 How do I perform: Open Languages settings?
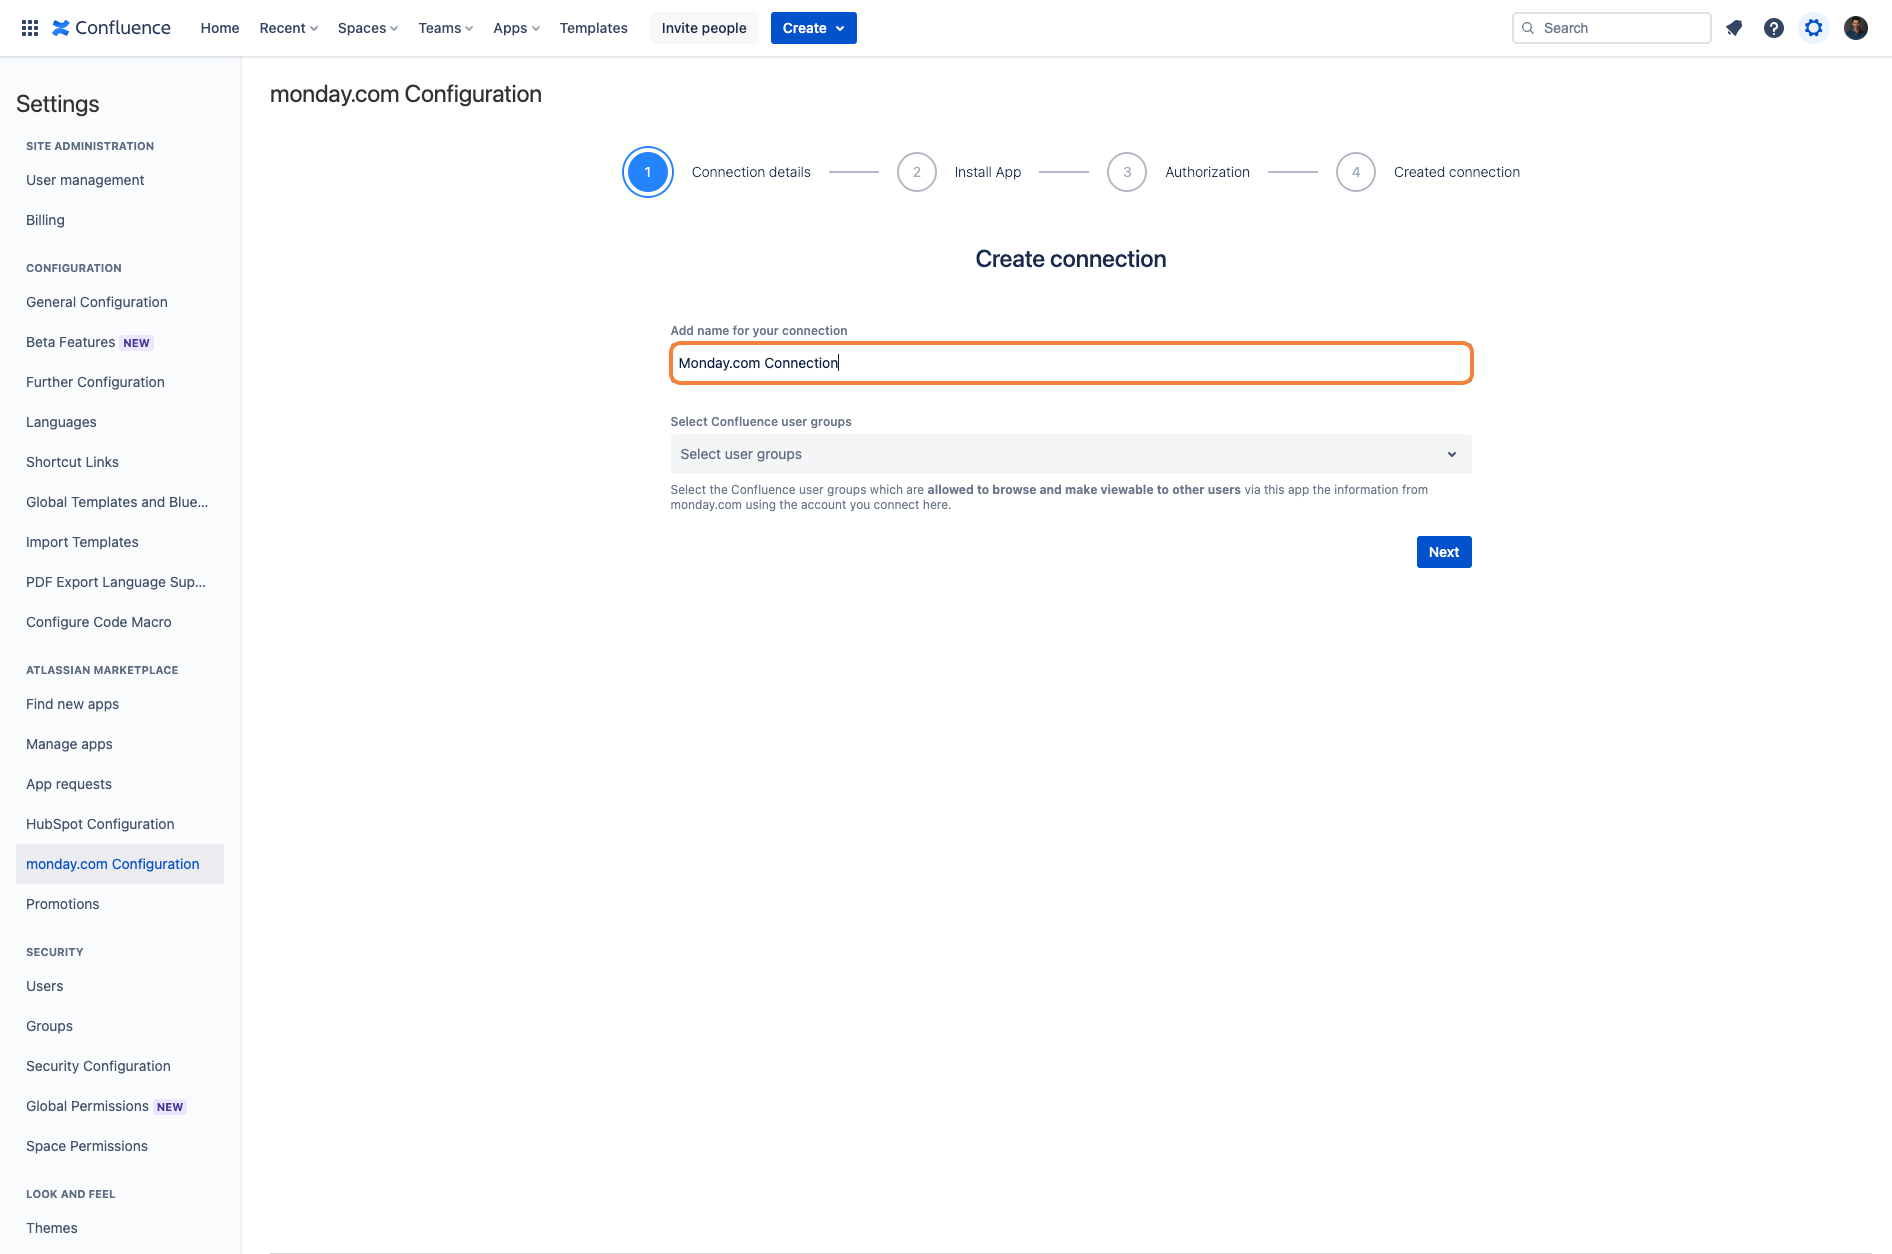click(x=61, y=422)
